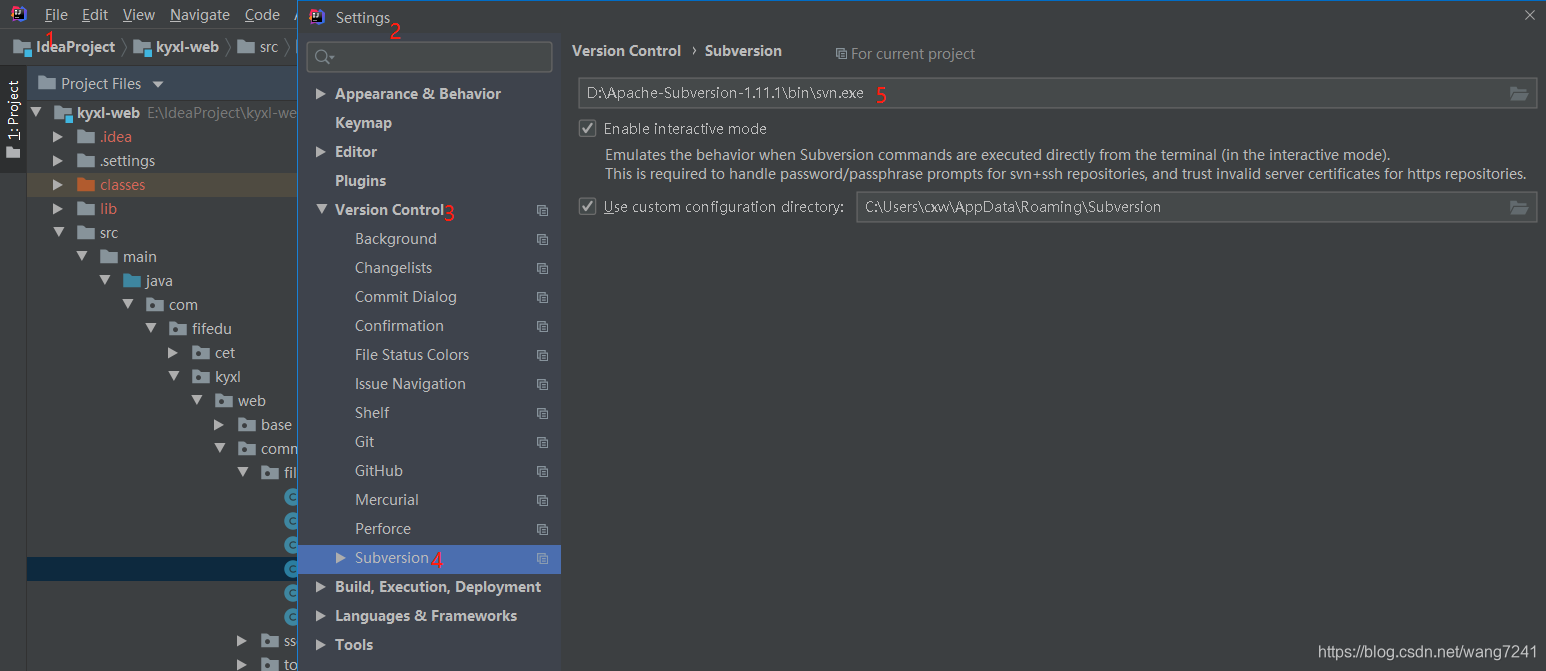Select the cet package in tree
Viewport: 1546px width, 671px height.
pos(225,353)
